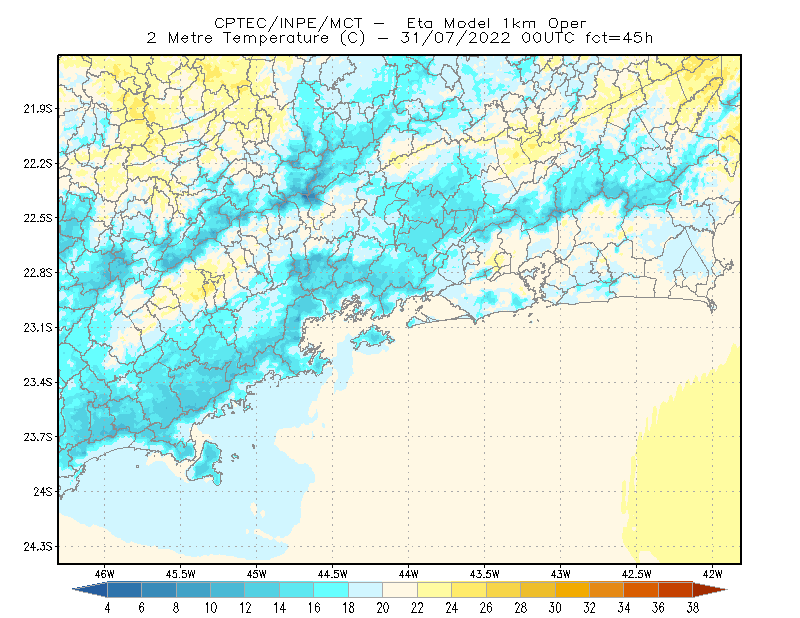Click the 22-24 light yellow legend swatch
Screen dimensions: 800x618
pos(435,589)
